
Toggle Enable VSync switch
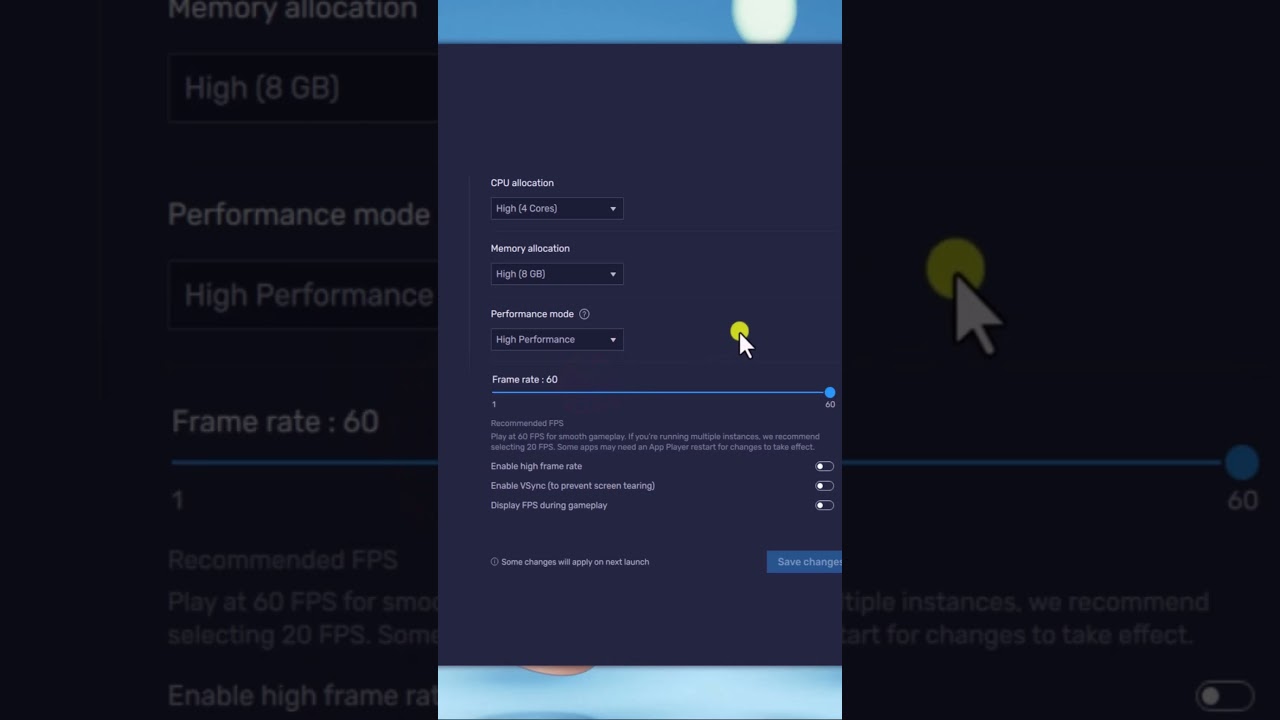[824, 486]
